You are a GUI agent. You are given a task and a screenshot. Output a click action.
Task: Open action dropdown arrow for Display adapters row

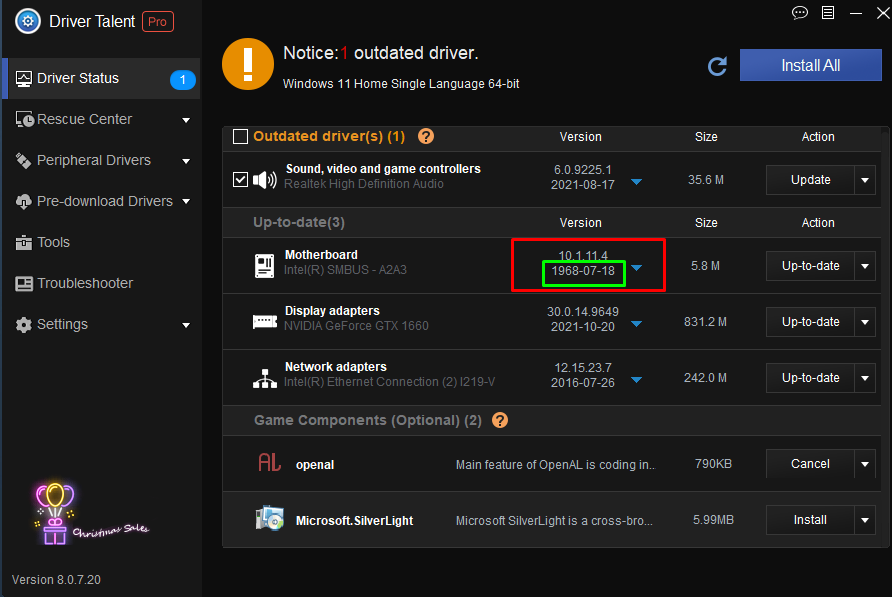point(865,322)
